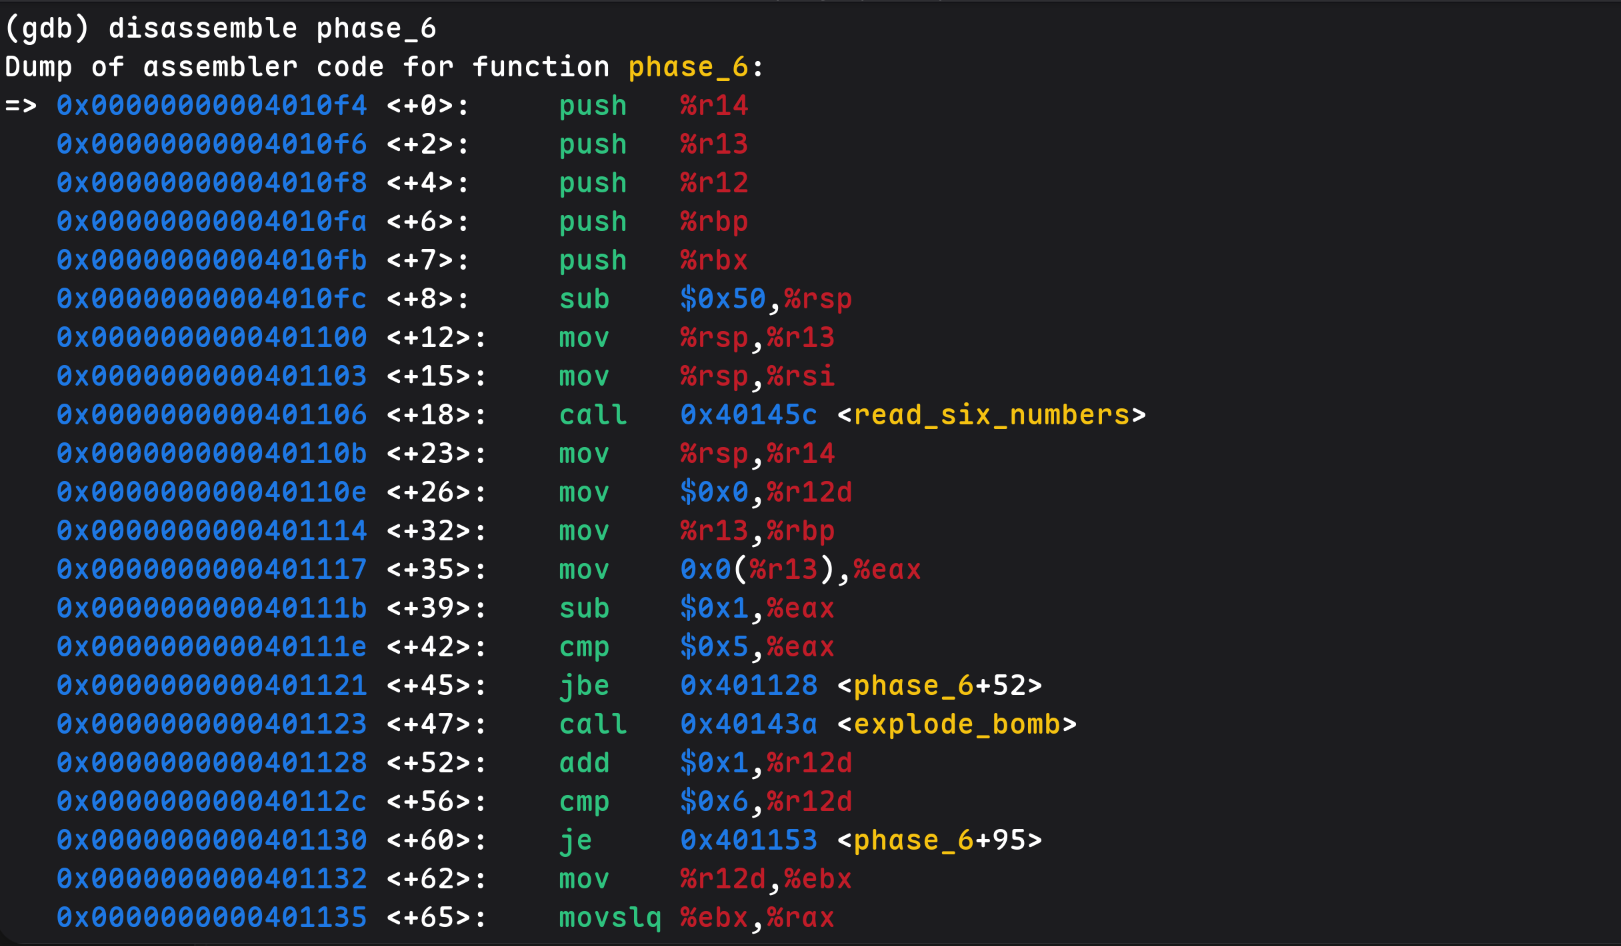
Task: Click jump target <phase_6+95>
Action: [940, 841]
